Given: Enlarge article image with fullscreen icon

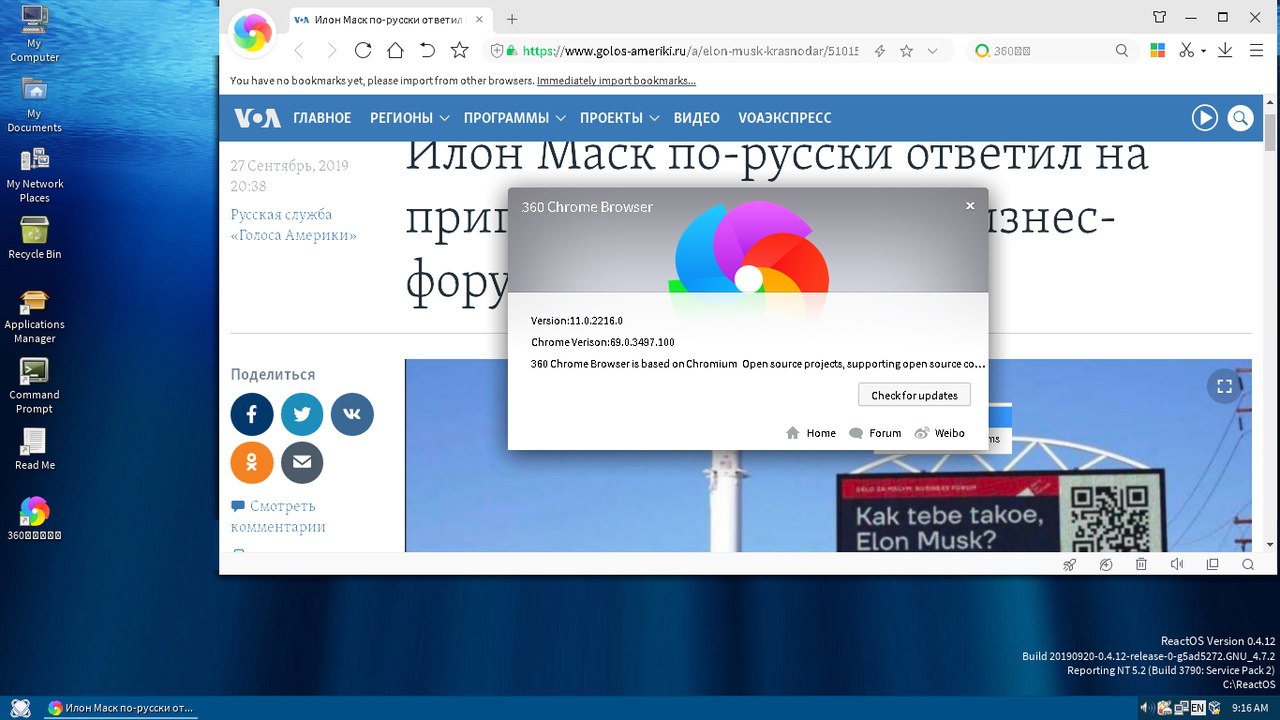Looking at the screenshot, I should (1224, 386).
